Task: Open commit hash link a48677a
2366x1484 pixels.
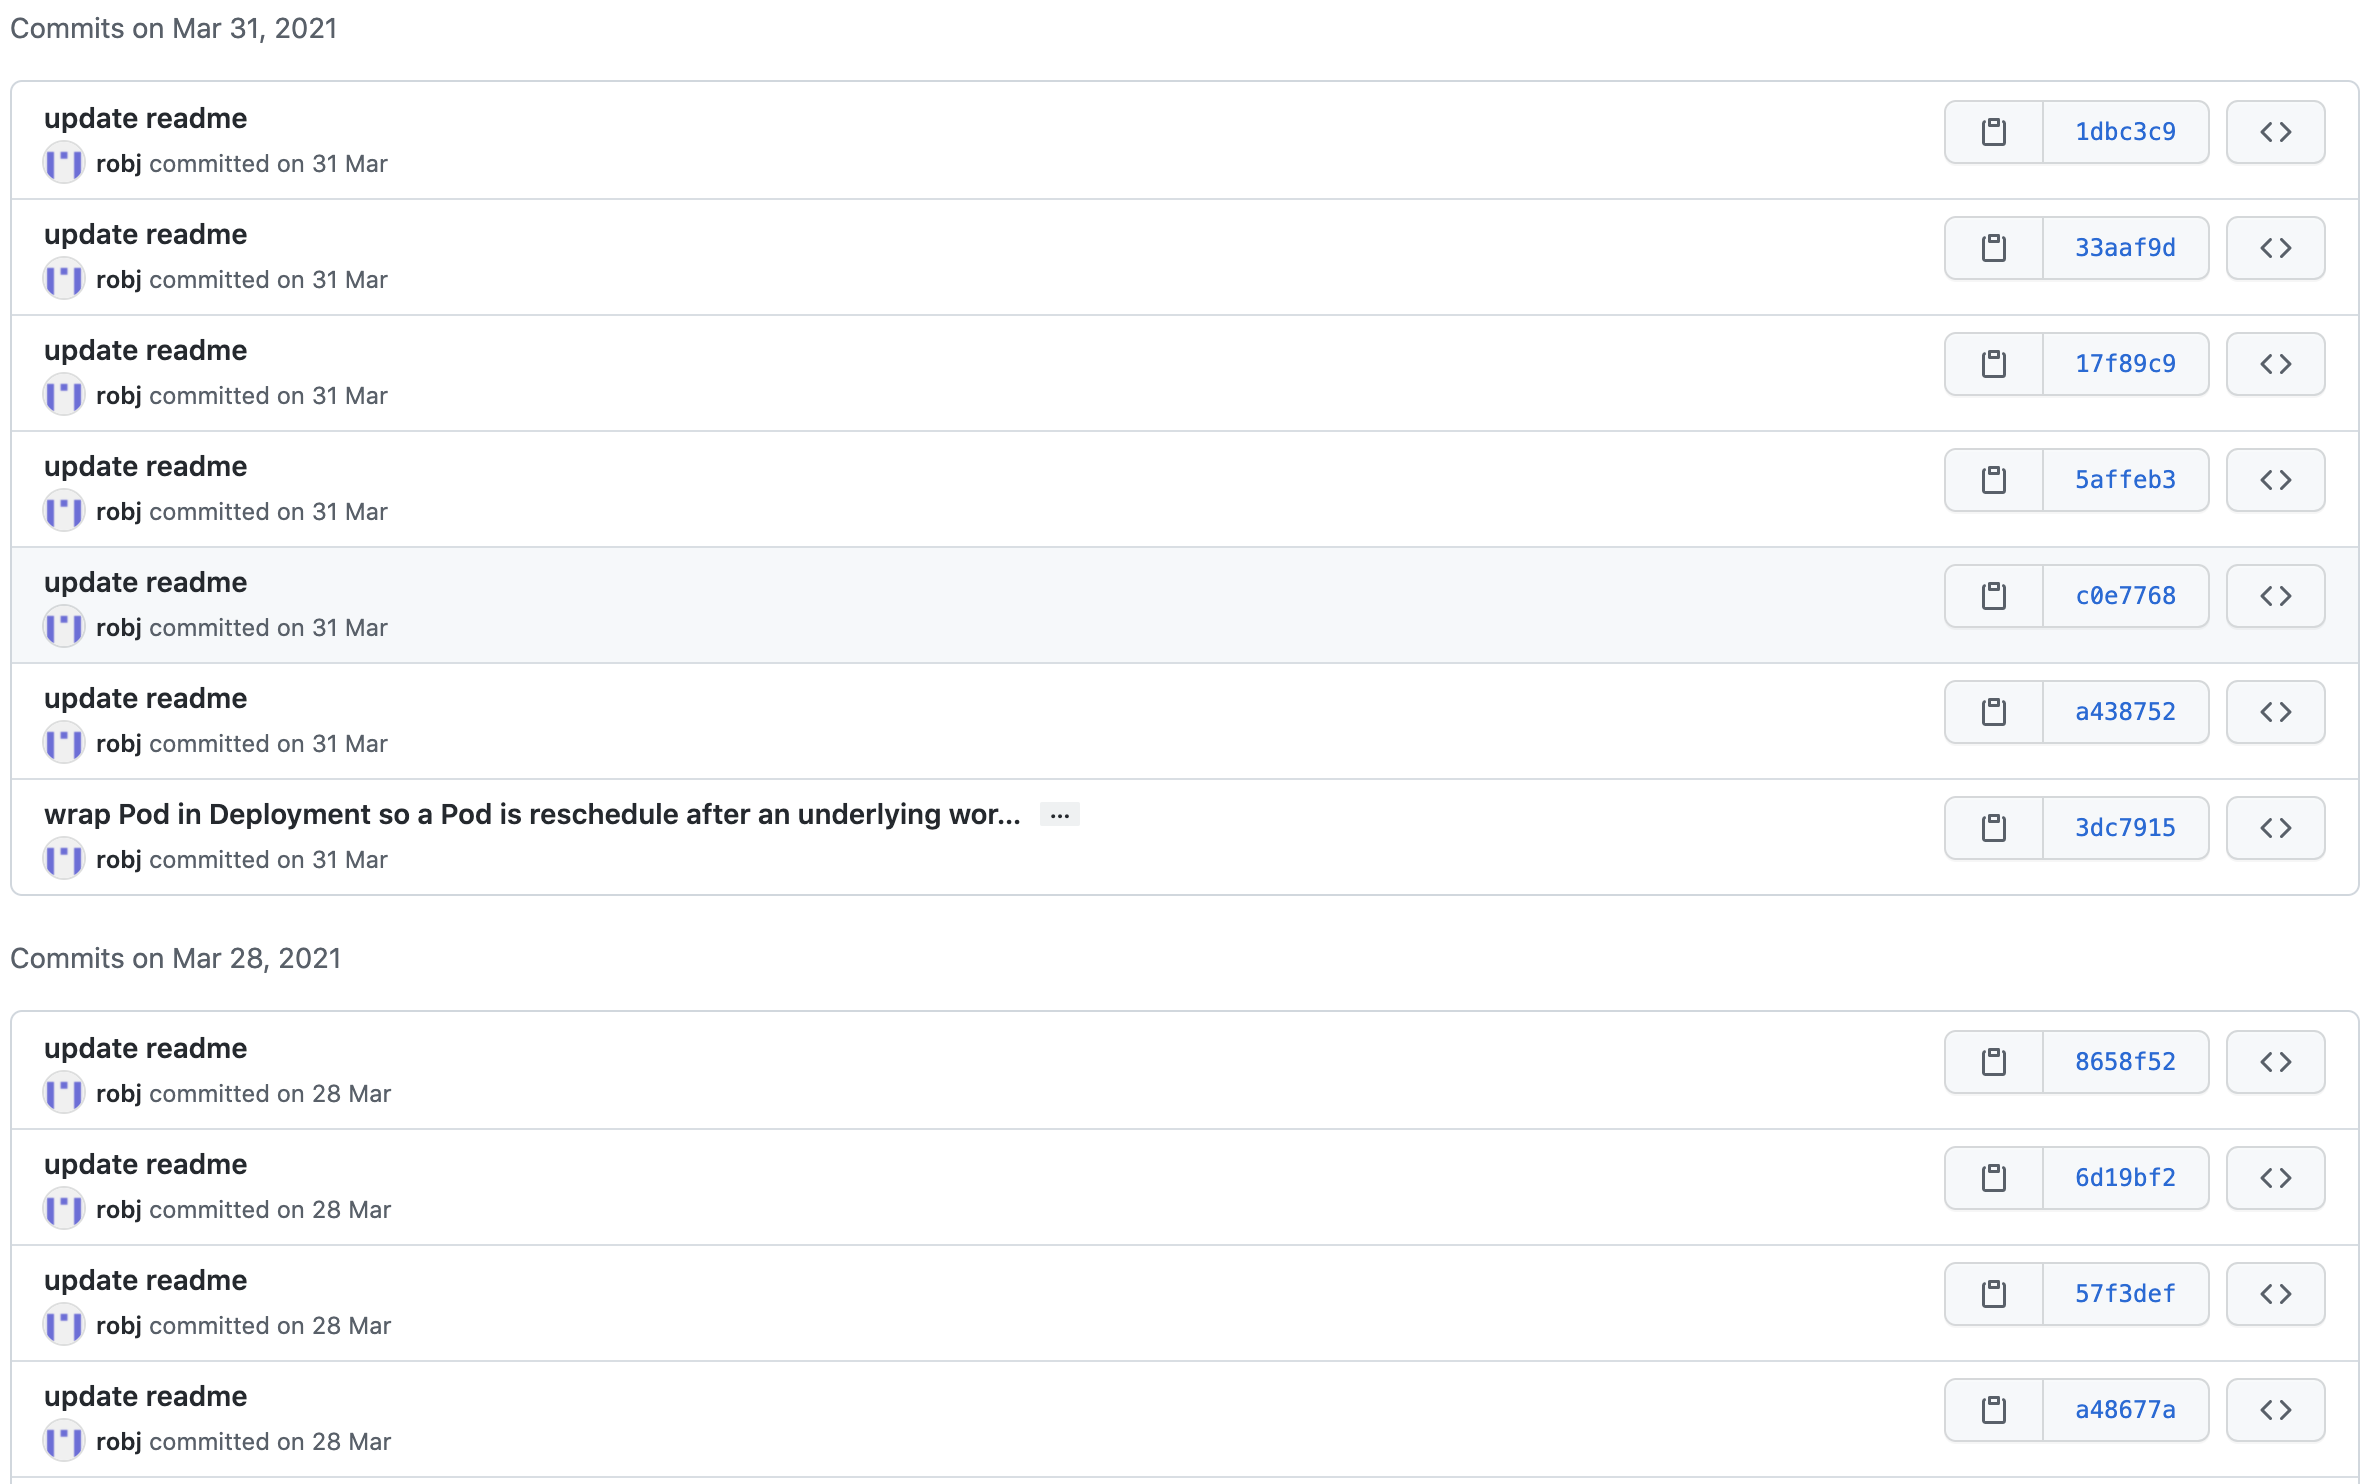Action: pos(2125,1410)
